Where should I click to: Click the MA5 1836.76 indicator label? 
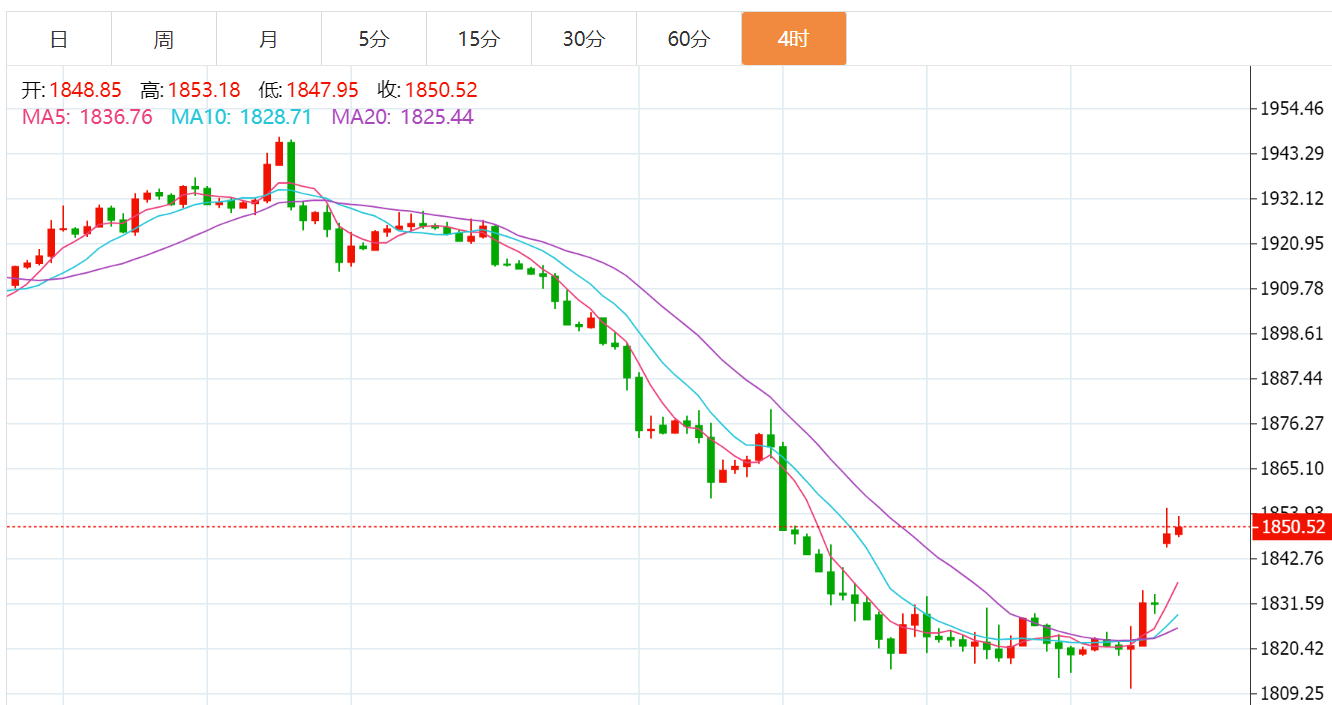pyautogui.click(x=87, y=117)
